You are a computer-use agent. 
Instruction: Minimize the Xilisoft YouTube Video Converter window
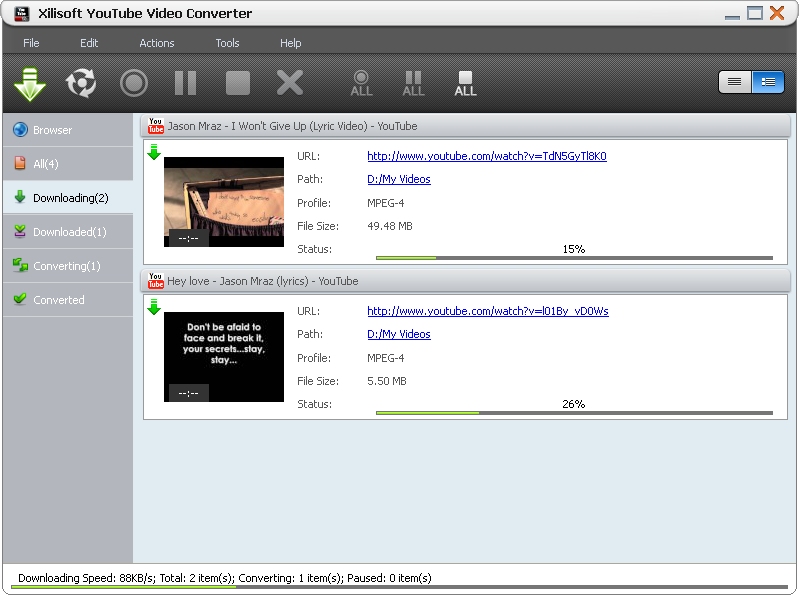(x=732, y=17)
